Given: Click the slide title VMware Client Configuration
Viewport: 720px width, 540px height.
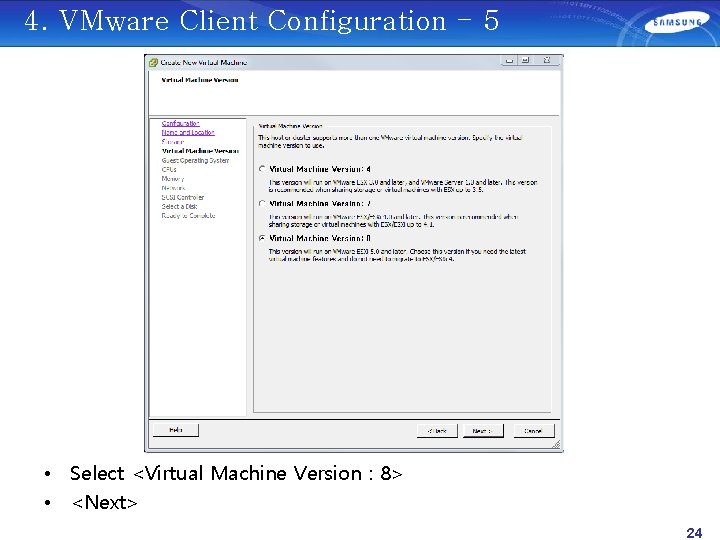Looking at the screenshot, I should (262, 21).
